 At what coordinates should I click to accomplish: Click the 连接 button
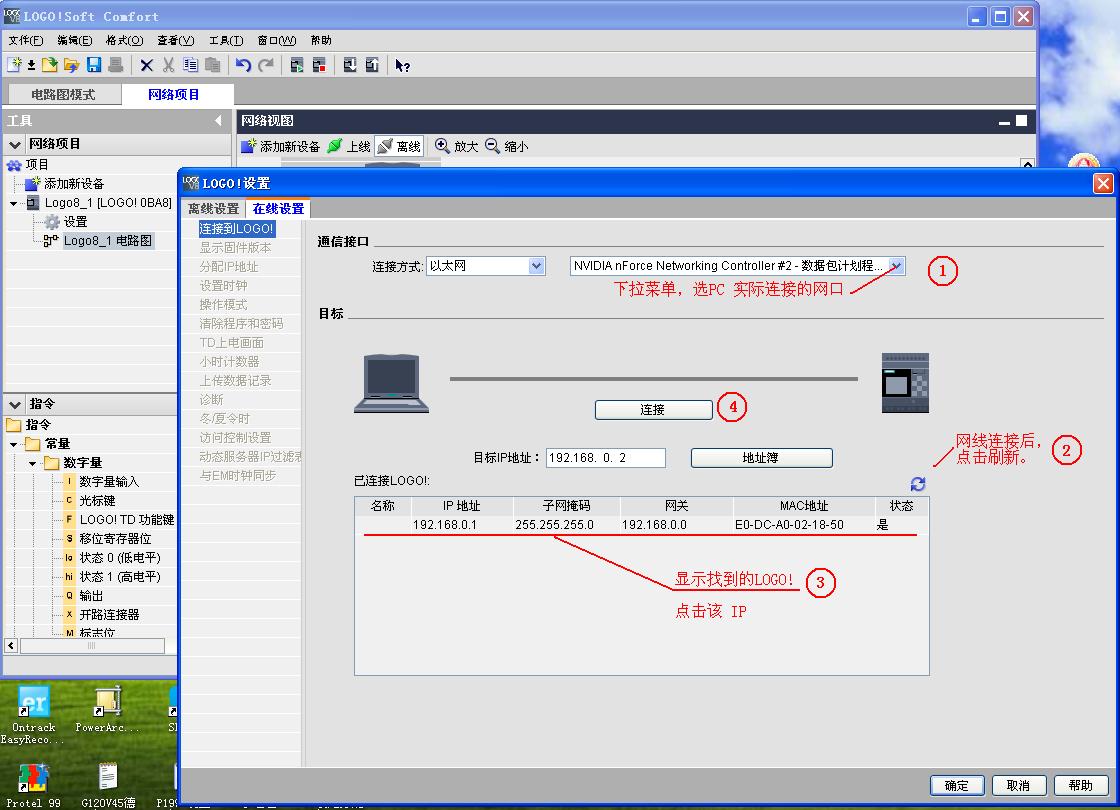[653, 409]
